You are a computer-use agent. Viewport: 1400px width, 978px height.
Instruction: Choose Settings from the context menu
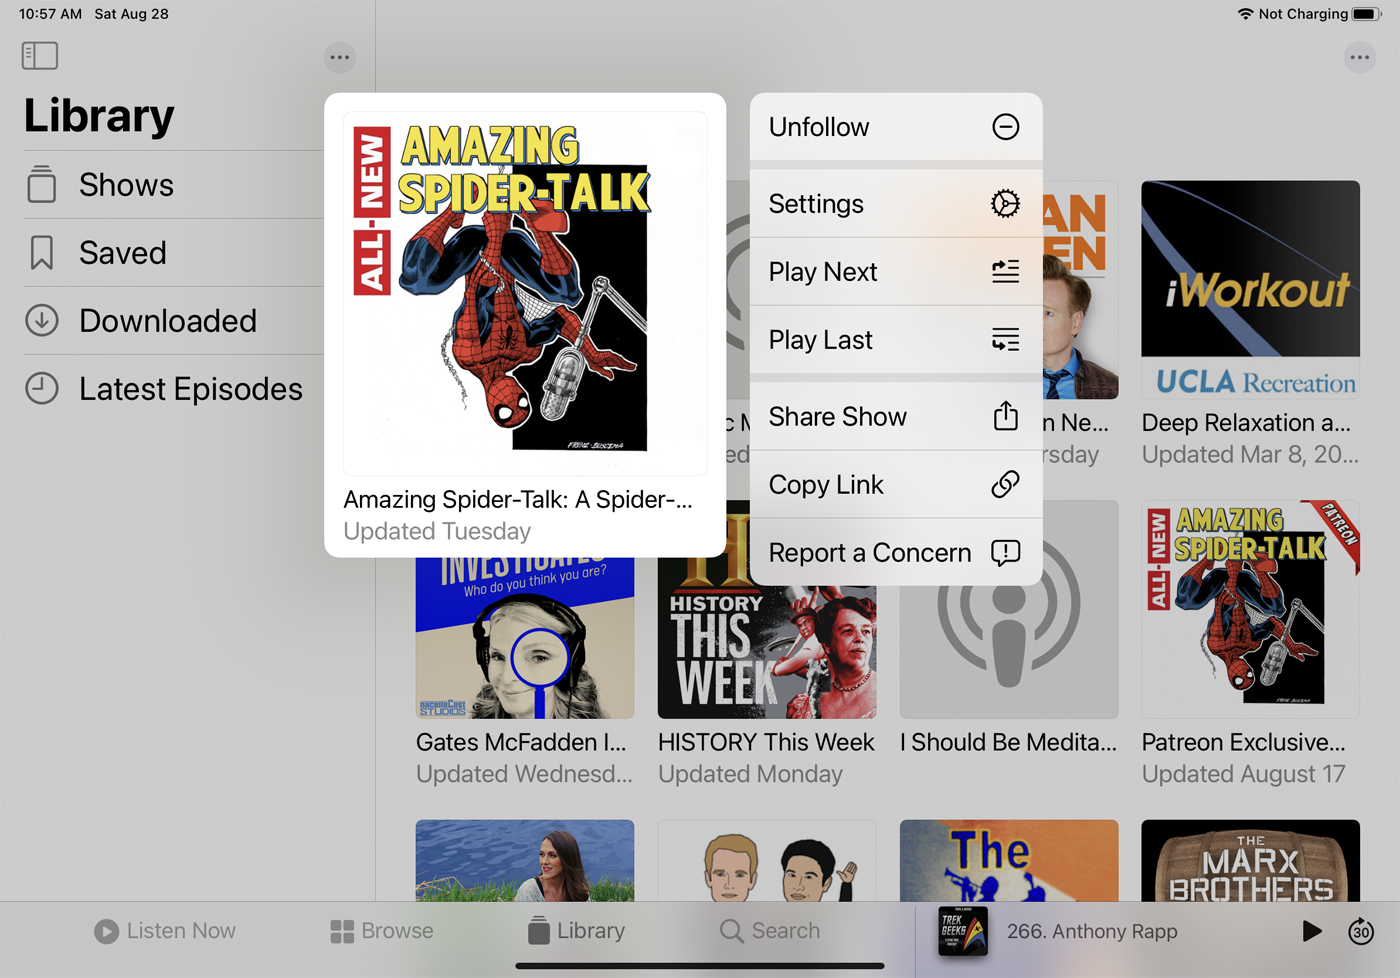[x=896, y=204]
